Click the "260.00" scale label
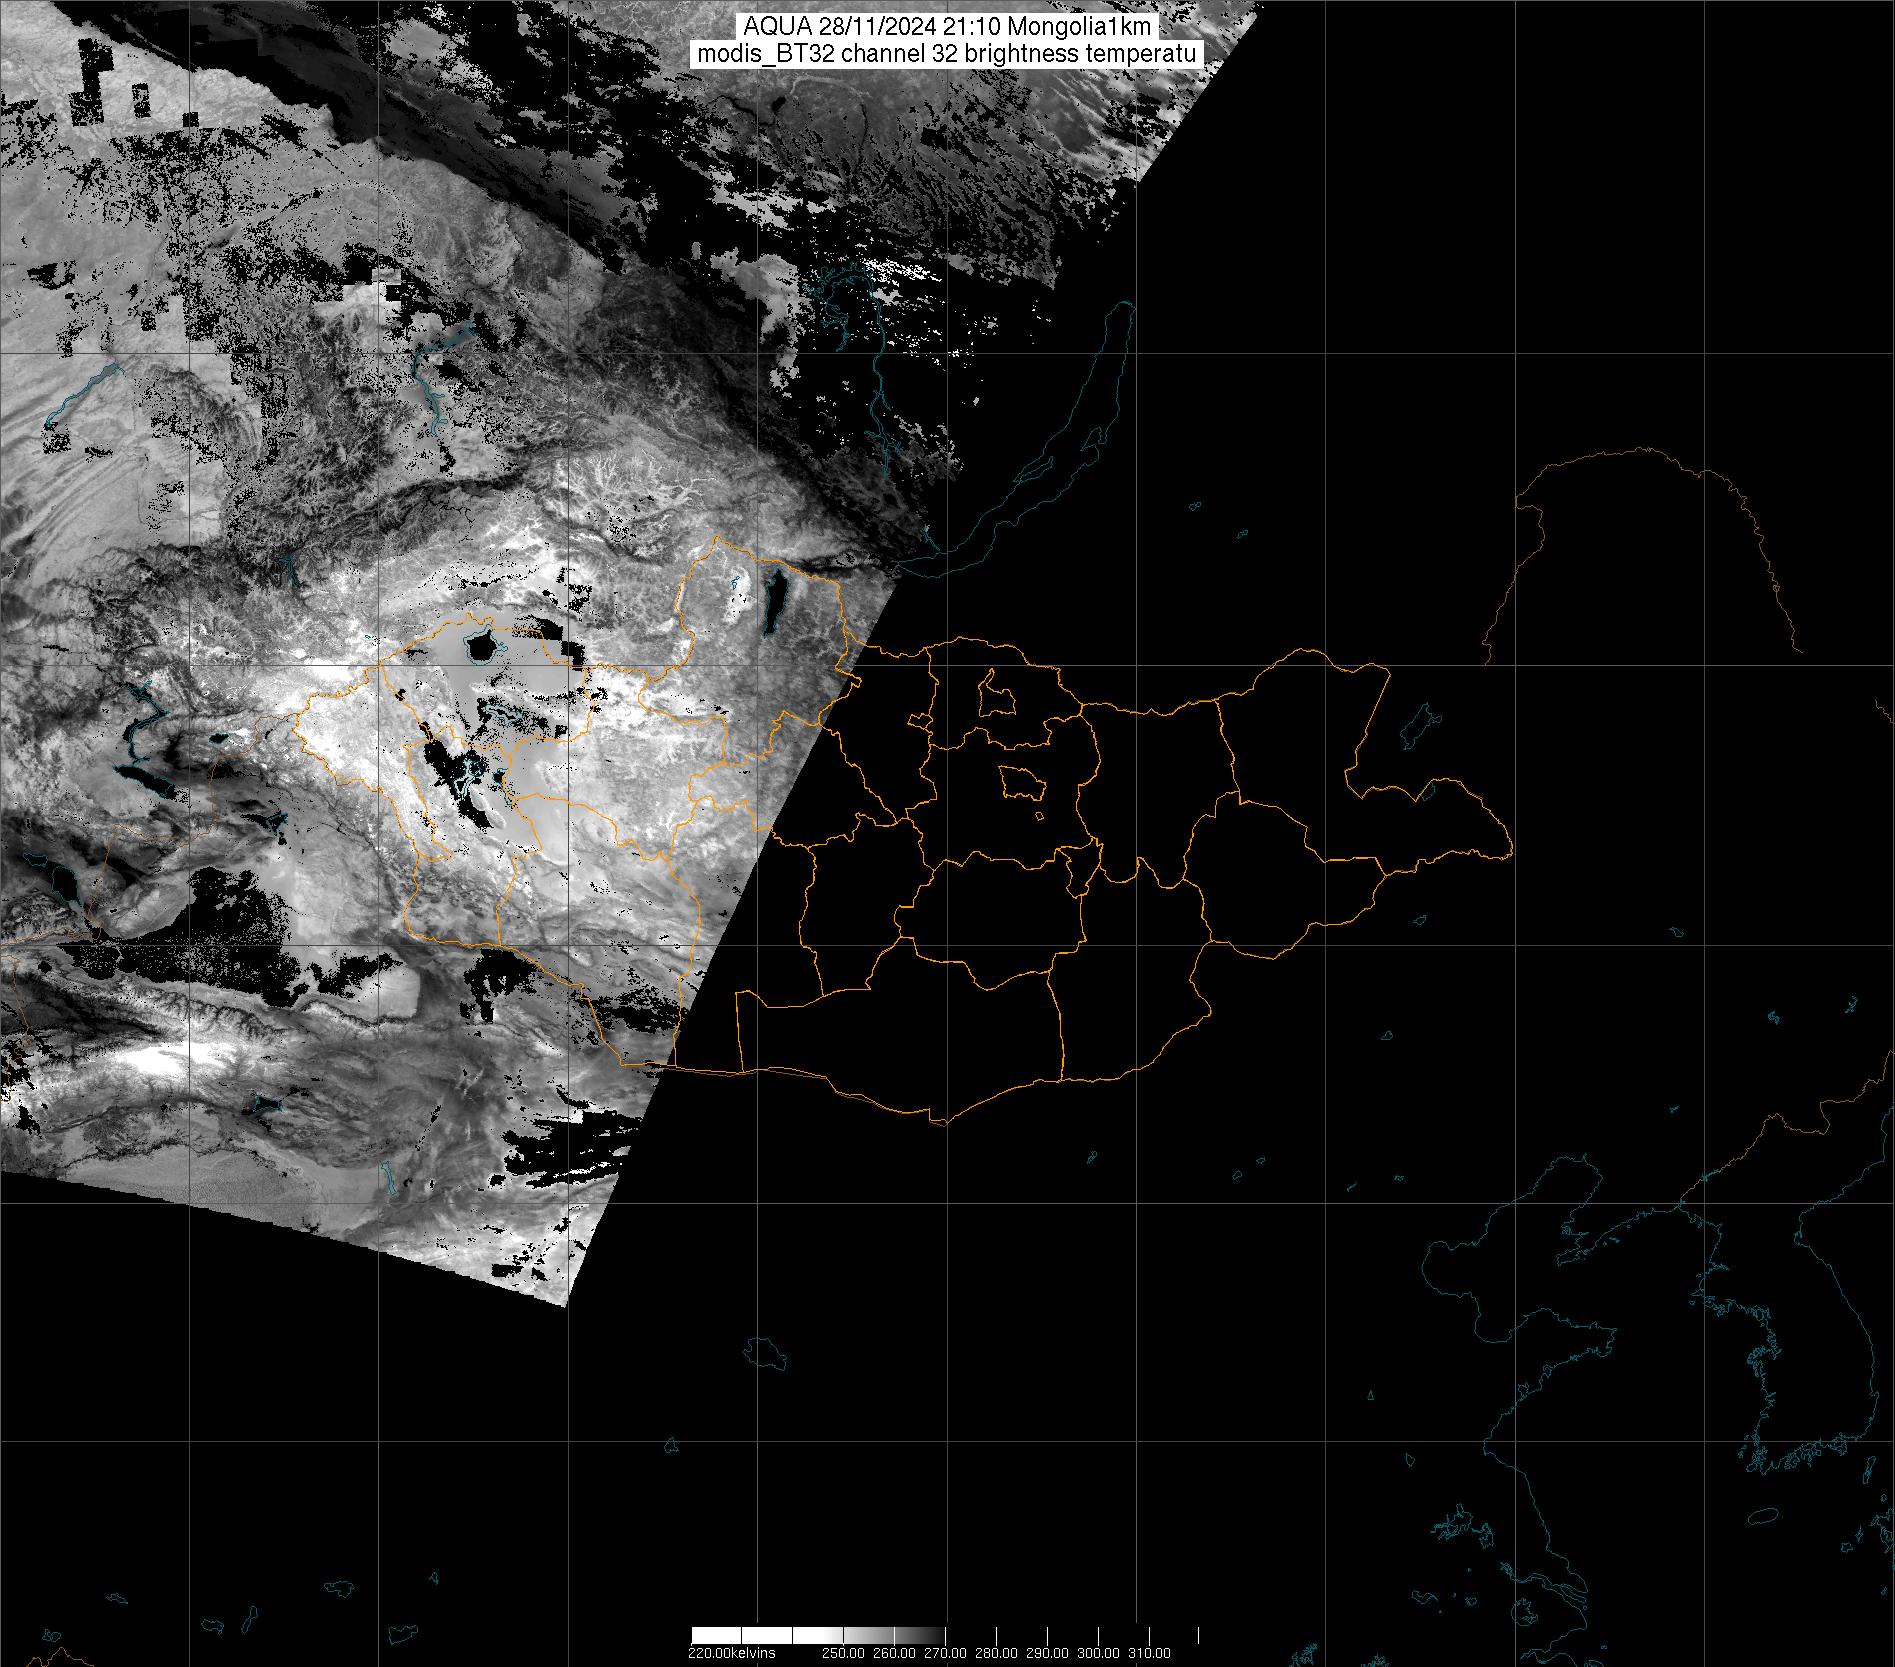 pos(893,1653)
